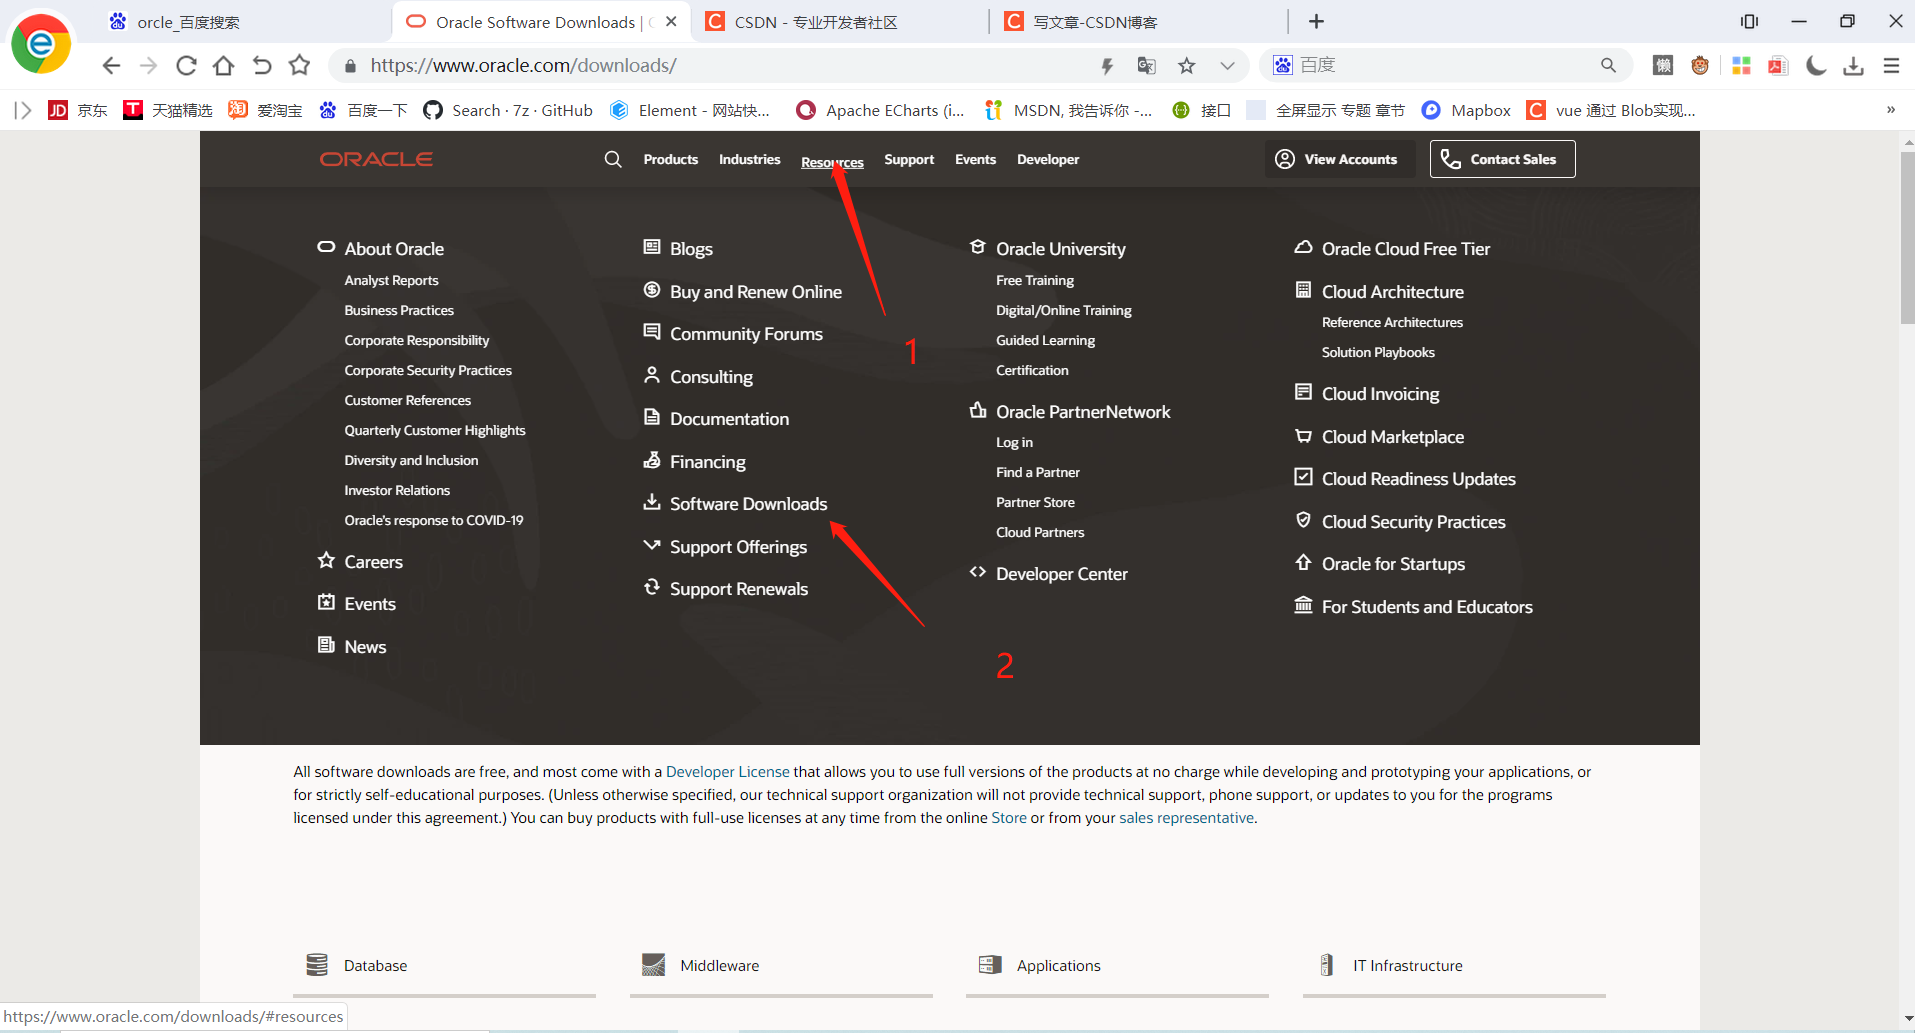The image size is (1915, 1033).
Task: Open the Apache ECharts bookmark
Action: (881, 110)
